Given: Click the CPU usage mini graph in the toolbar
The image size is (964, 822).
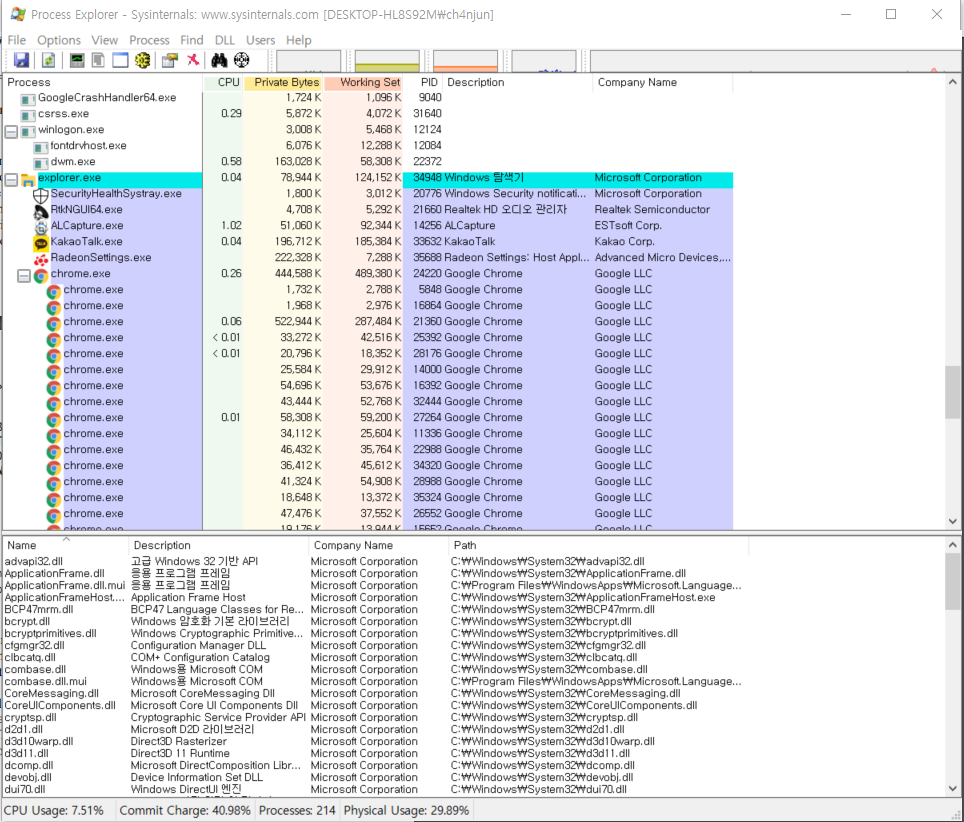Looking at the screenshot, I should coord(309,61).
